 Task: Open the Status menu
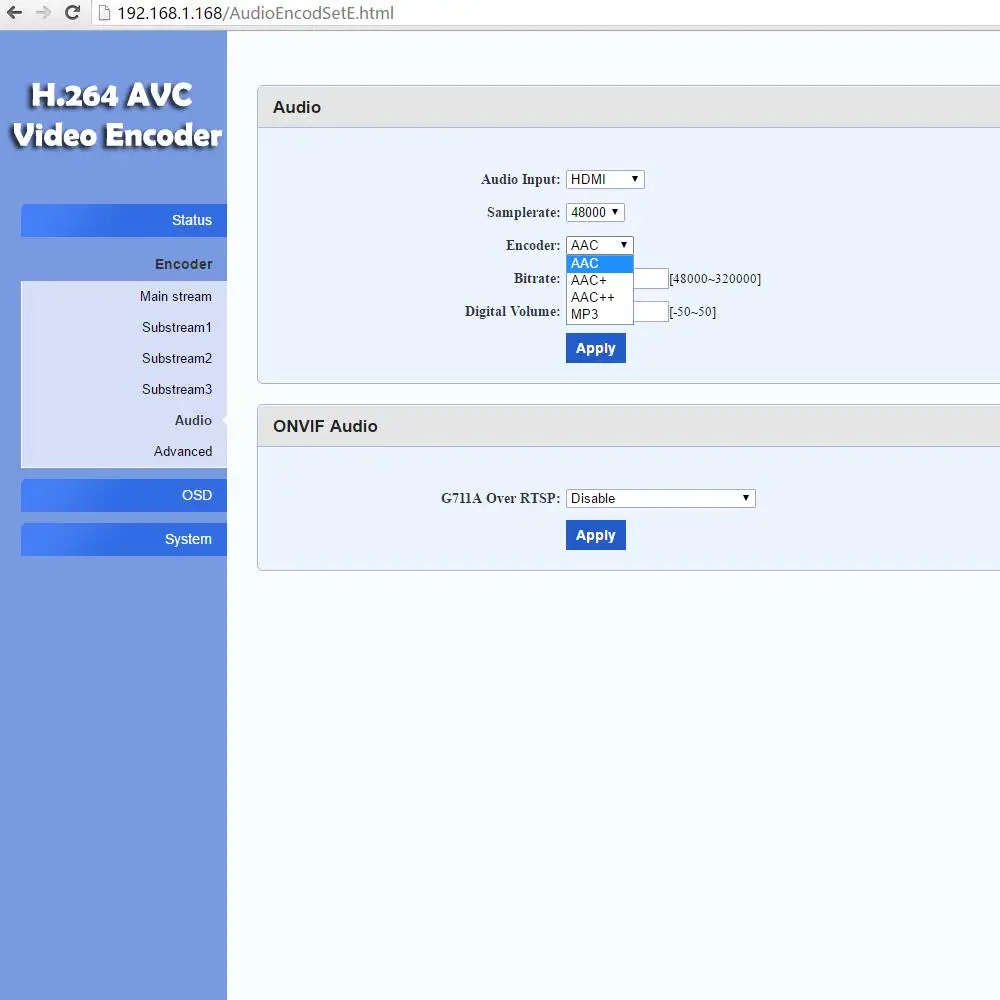124,220
